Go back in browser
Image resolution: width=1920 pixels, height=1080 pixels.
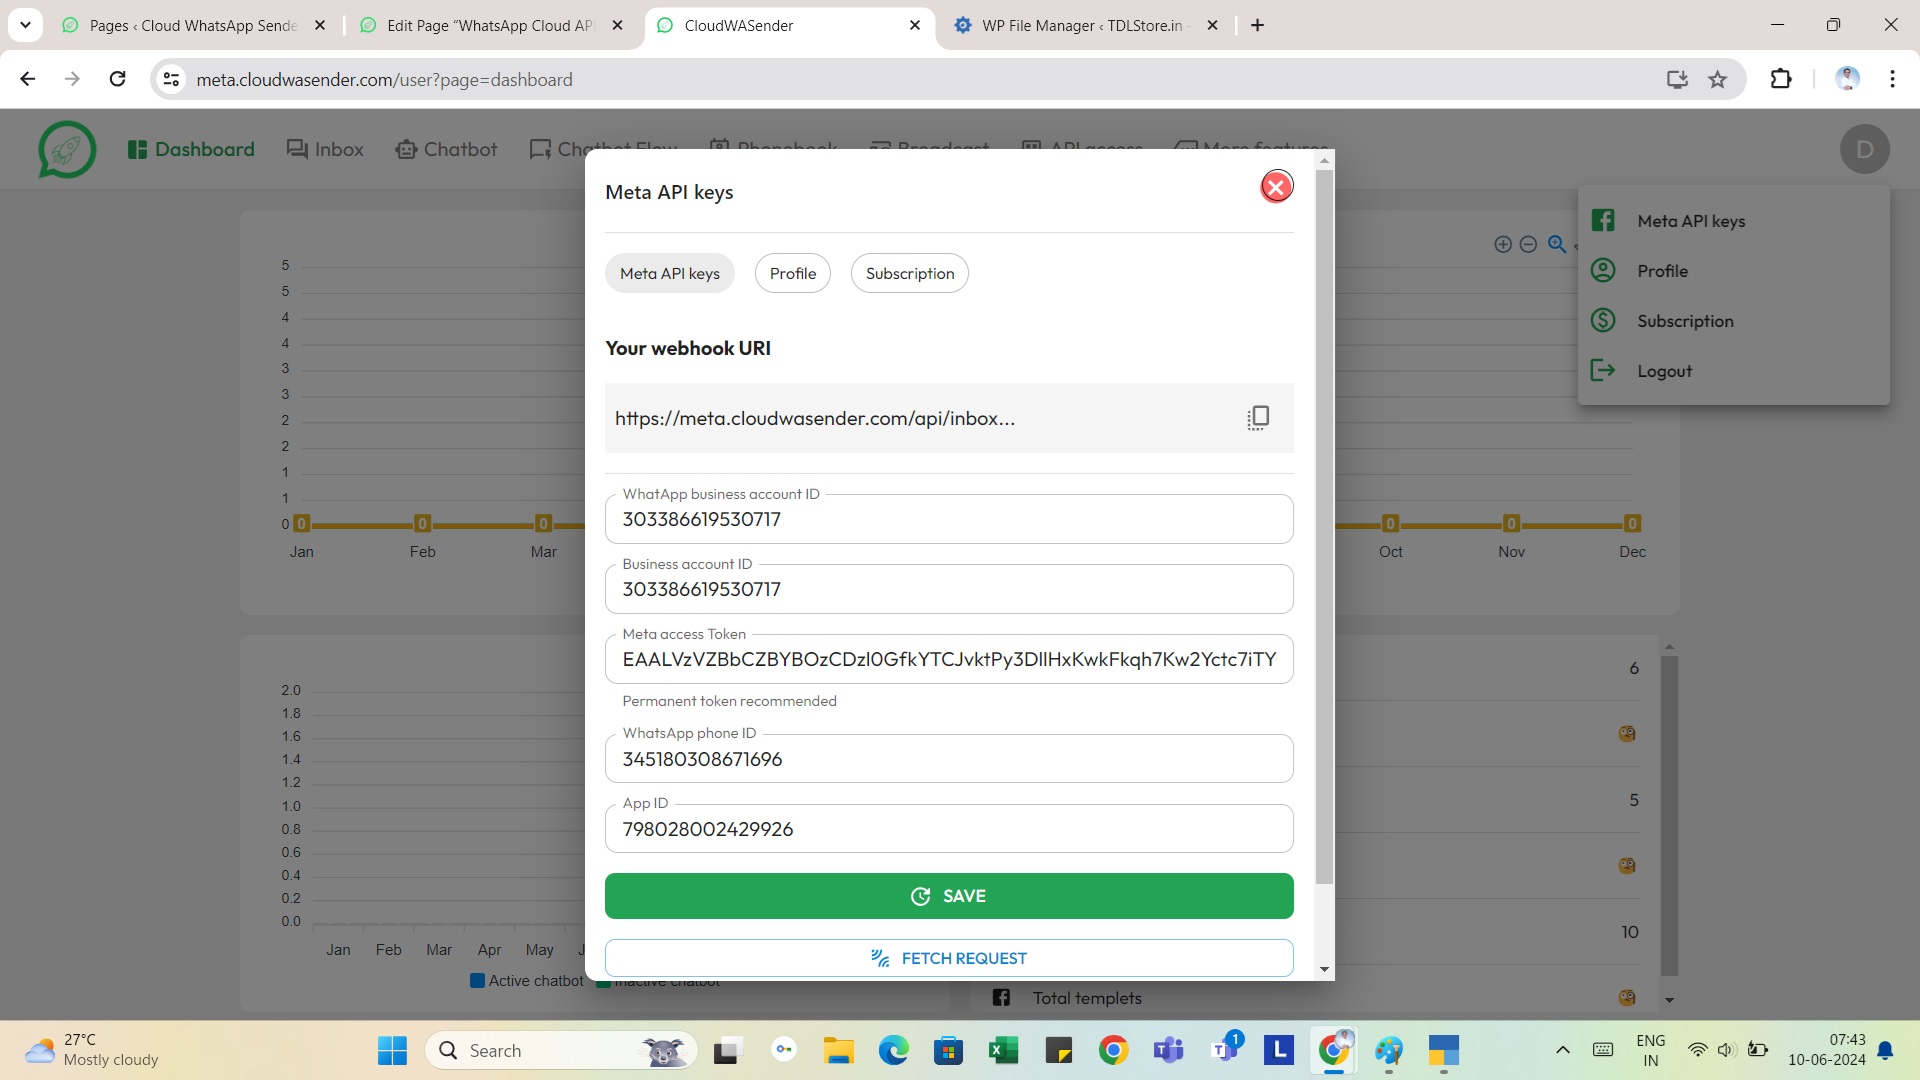pos(28,79)
